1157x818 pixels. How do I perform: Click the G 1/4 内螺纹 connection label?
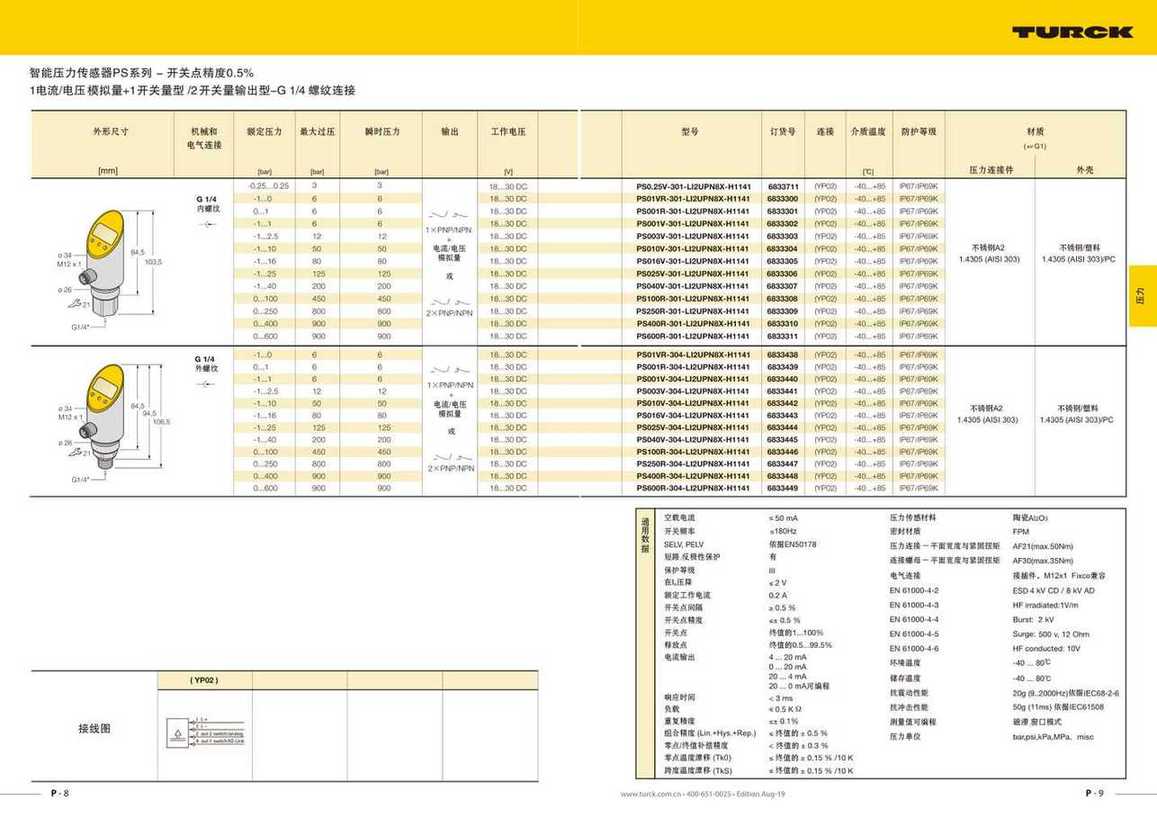click(x=207, y=204)
